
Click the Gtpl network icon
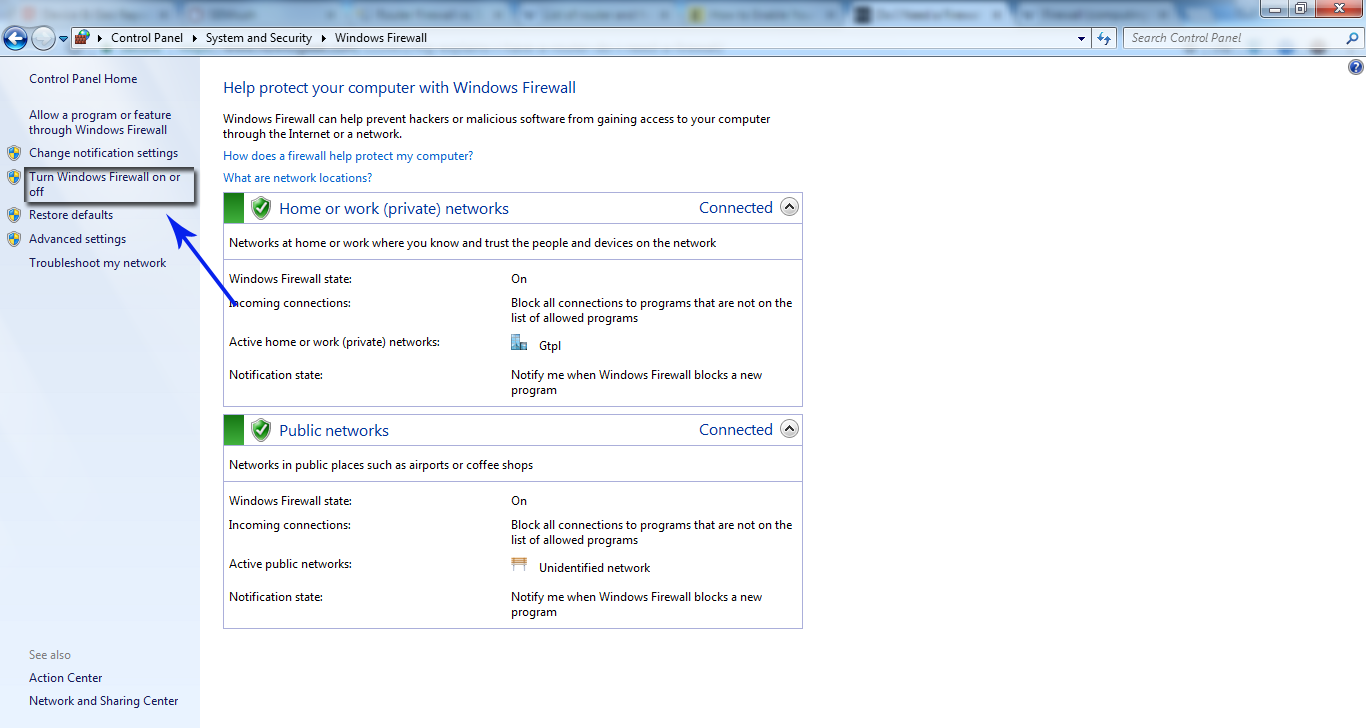point(519,343)
